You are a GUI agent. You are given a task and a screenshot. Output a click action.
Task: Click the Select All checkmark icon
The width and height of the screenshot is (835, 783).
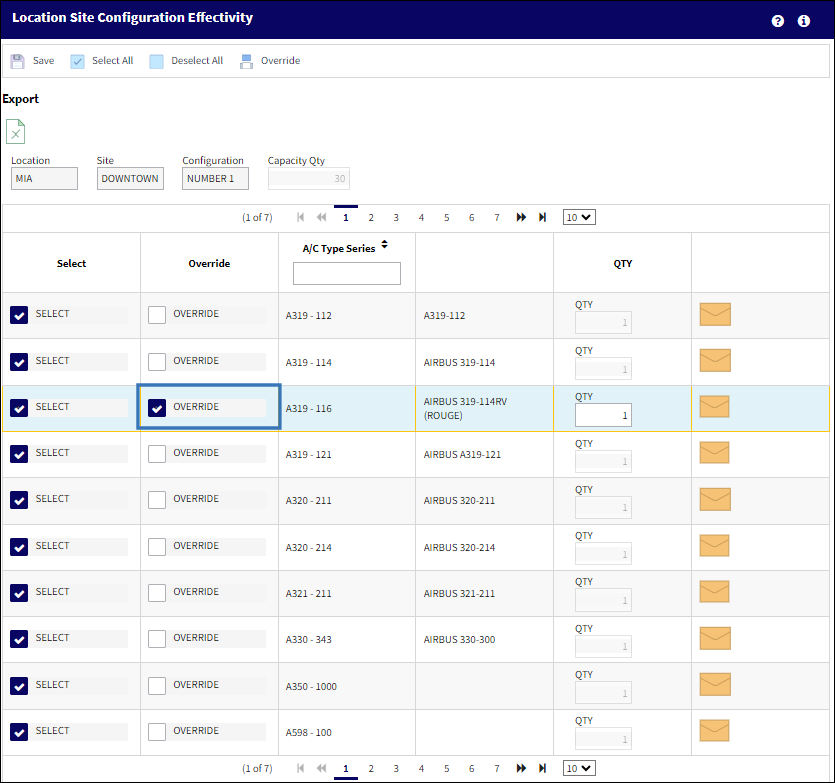tap(77, 61)
